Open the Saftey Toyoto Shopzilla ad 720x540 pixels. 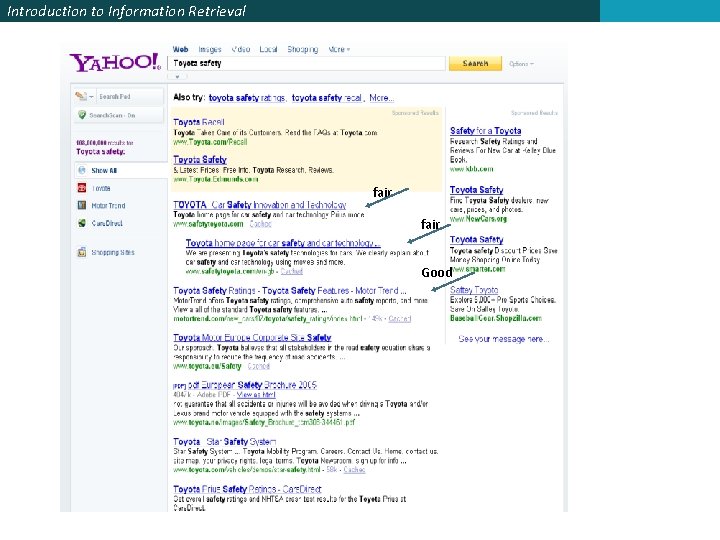pos(474,290)
